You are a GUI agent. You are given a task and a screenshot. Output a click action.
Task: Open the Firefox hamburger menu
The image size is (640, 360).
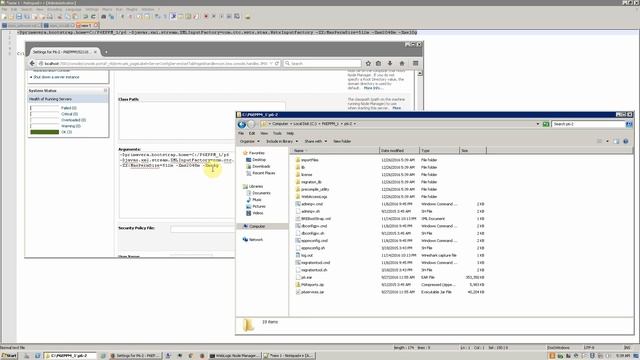416,63
